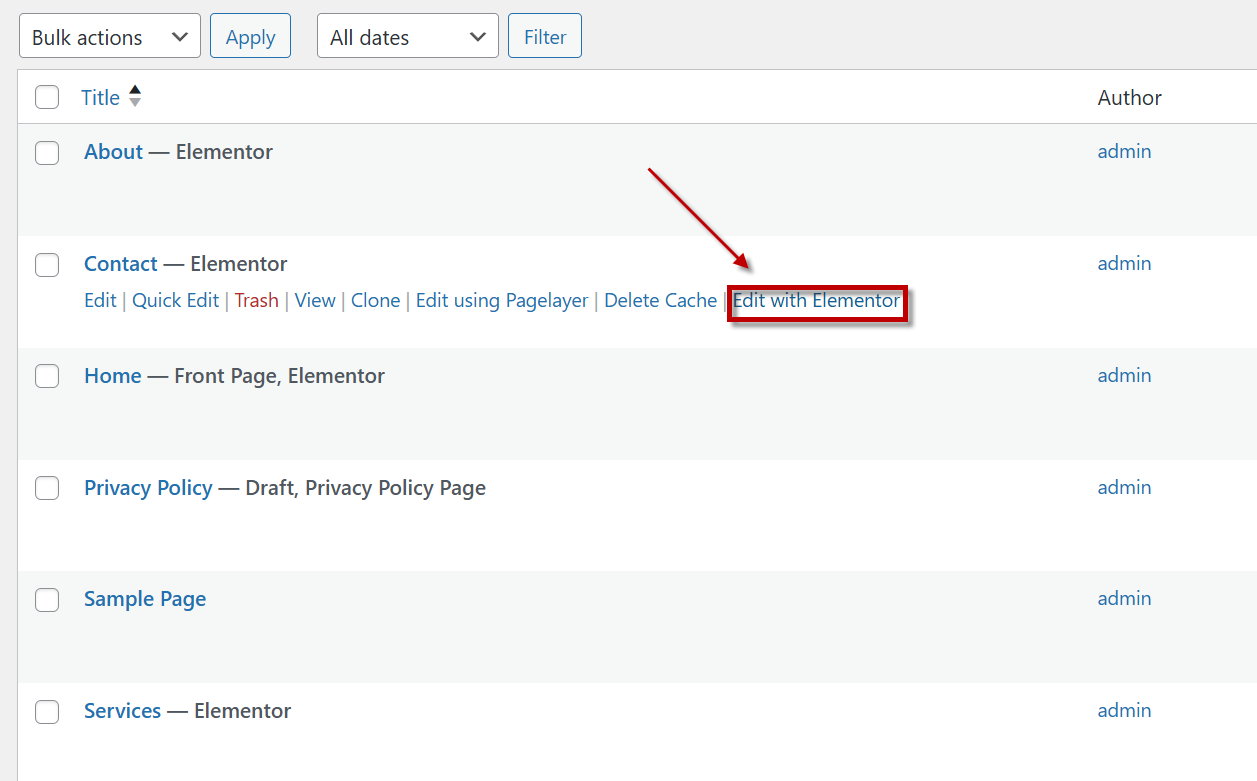Click the Title column header
The image size is (1257, 781).
click(100, 97)
